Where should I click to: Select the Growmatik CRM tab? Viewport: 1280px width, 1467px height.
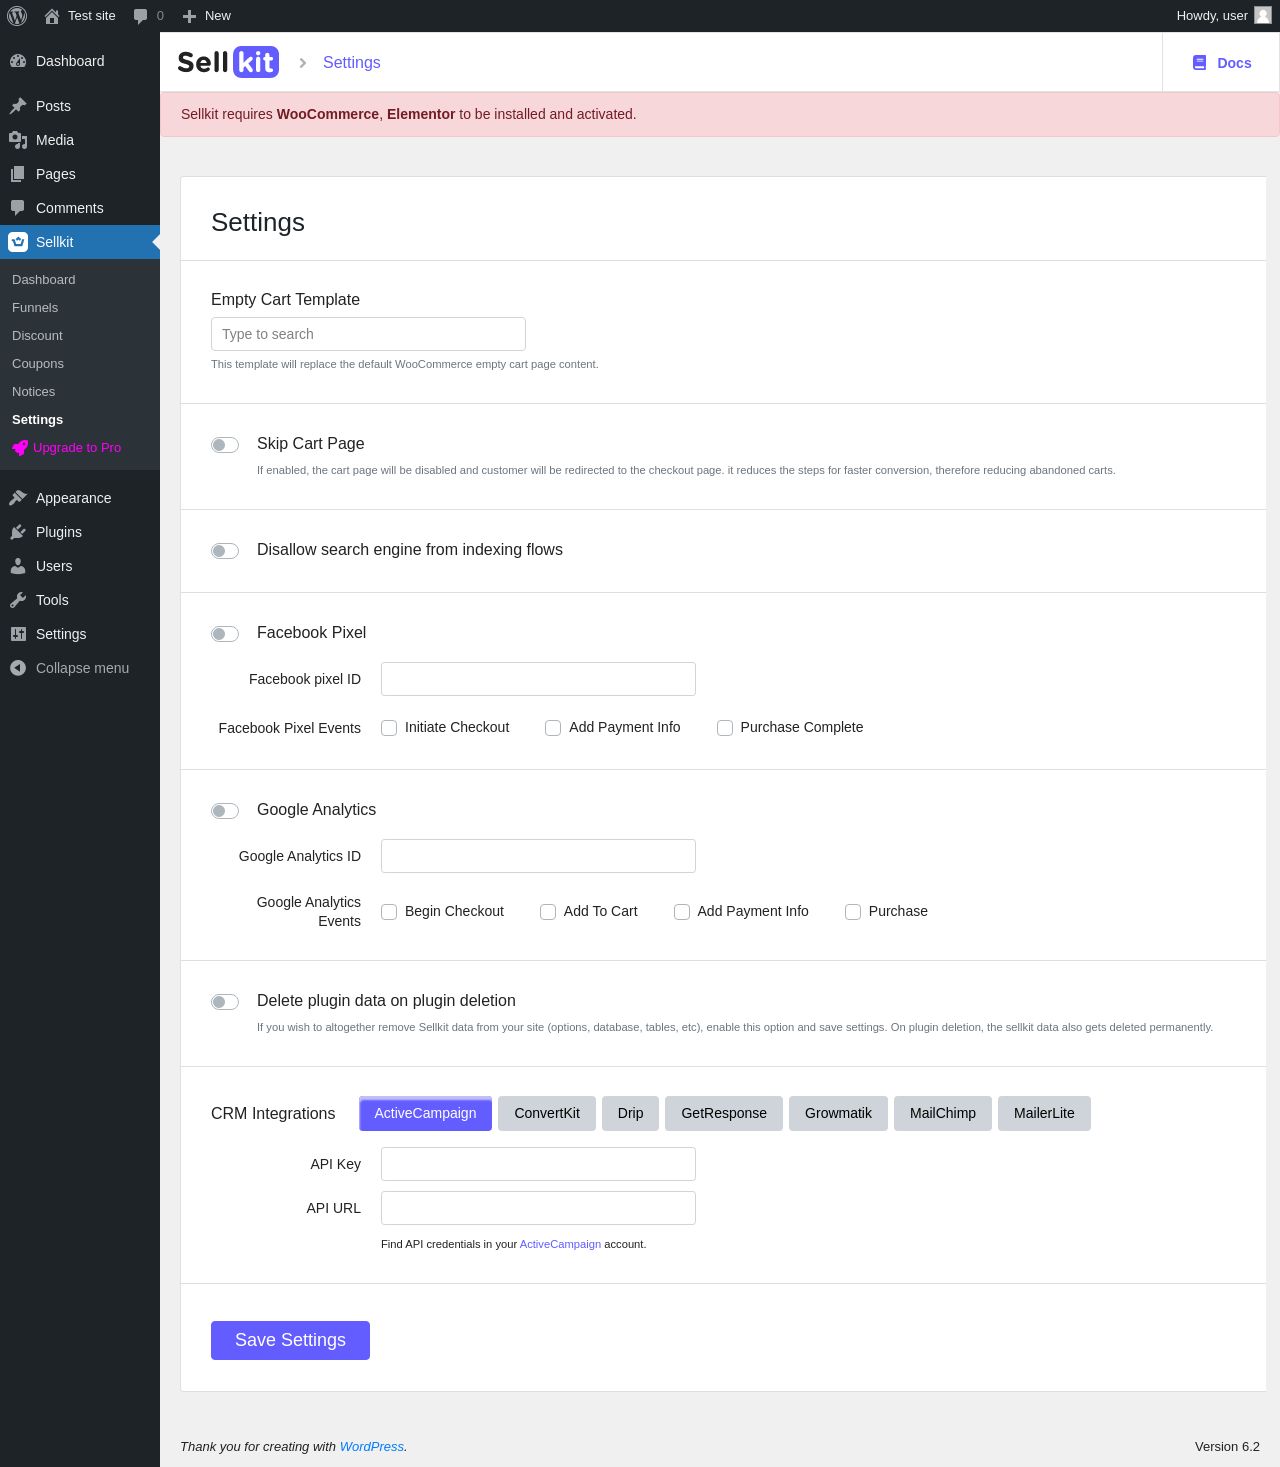click(x=838, y=1113)
